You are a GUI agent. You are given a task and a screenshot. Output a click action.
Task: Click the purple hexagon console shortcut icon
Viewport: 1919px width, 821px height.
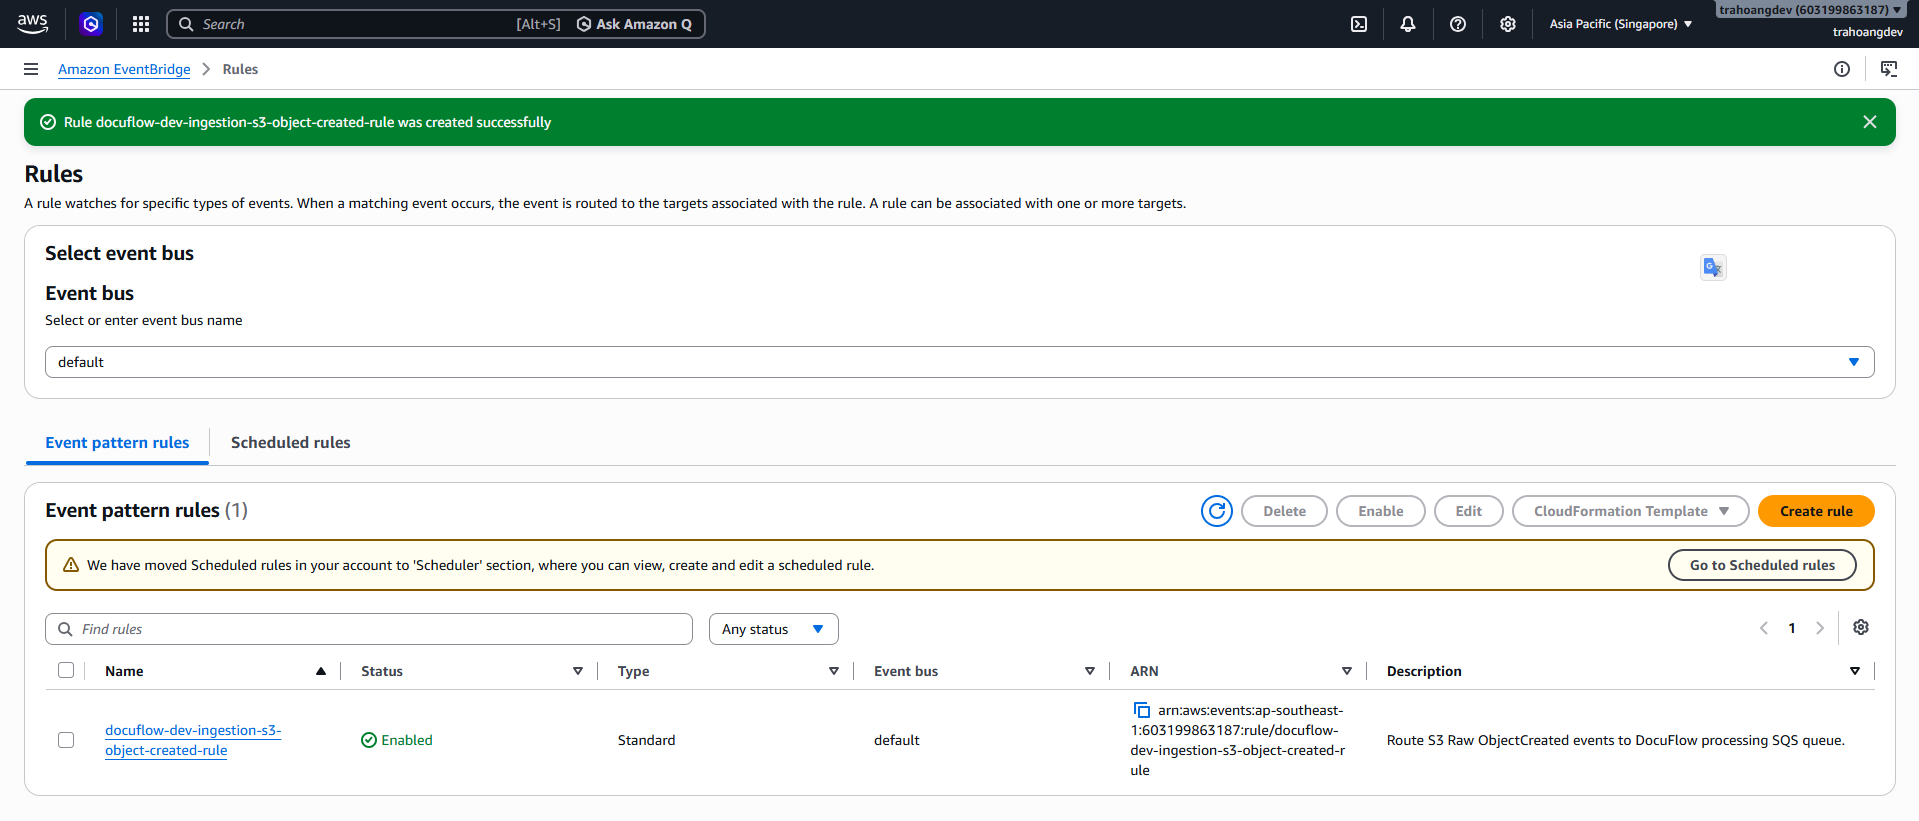click(91, 24)
